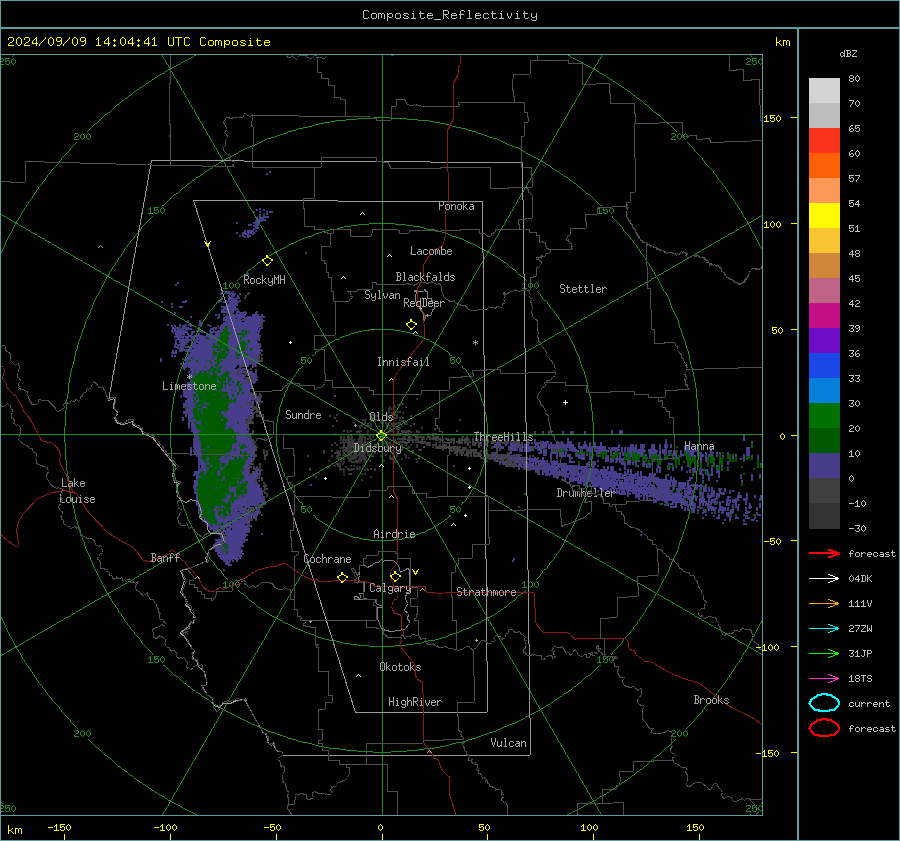This screenshot has width=900, height=841.
Task: Select the slate purple 0-10 dBZ swatch
Action: (x=824, y=466)
